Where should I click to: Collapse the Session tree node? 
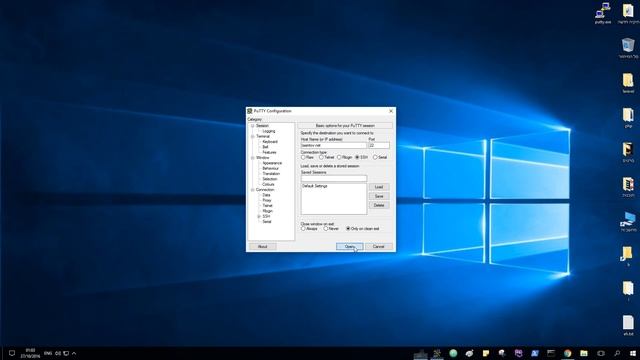[x=253, y=126]
